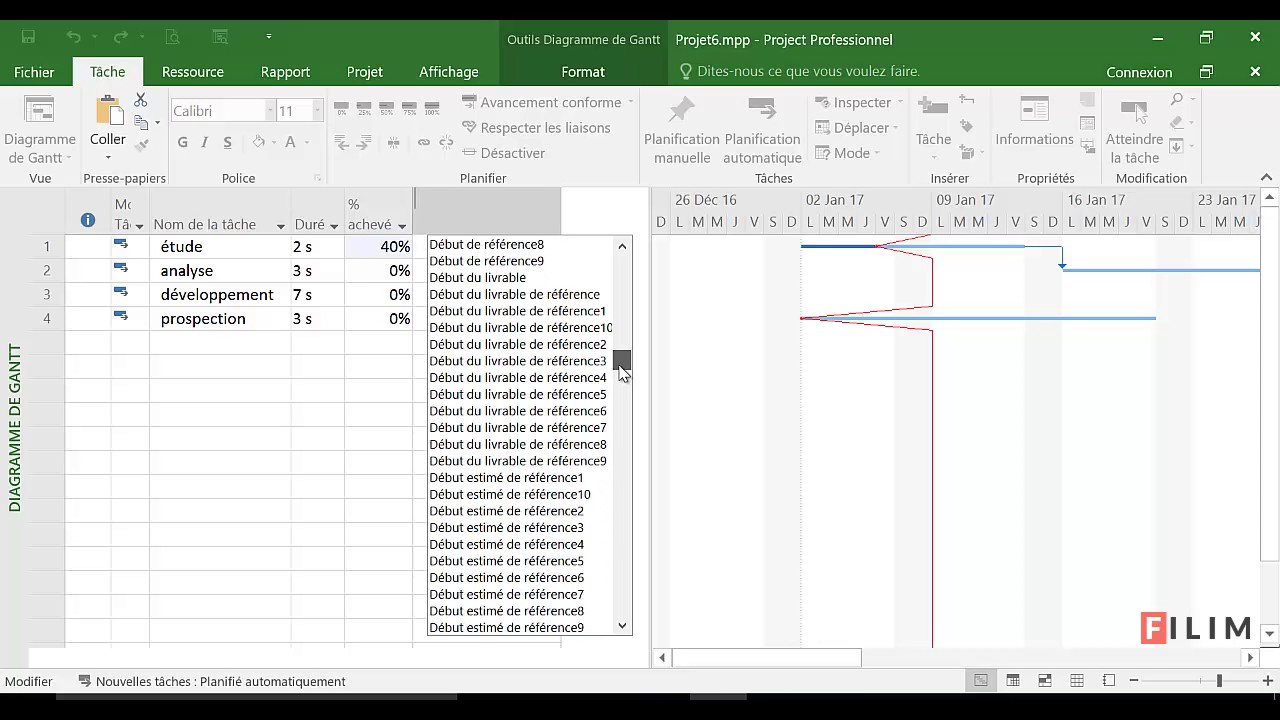Click zoom out minus button in status bar

[1134, 681]
